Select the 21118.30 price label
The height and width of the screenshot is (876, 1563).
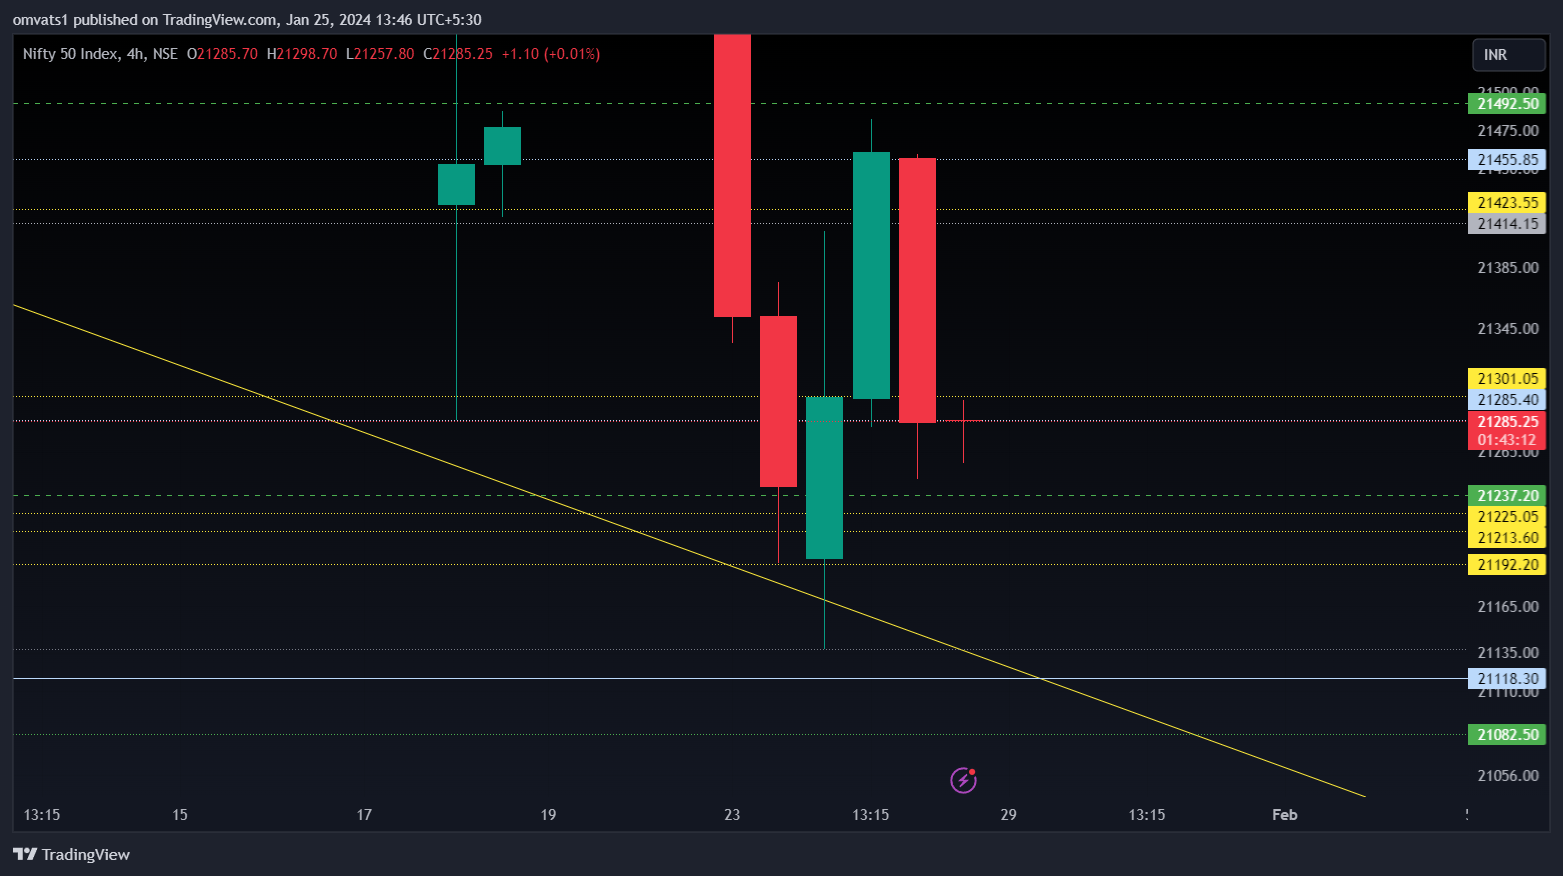[x=1507, y=679]
